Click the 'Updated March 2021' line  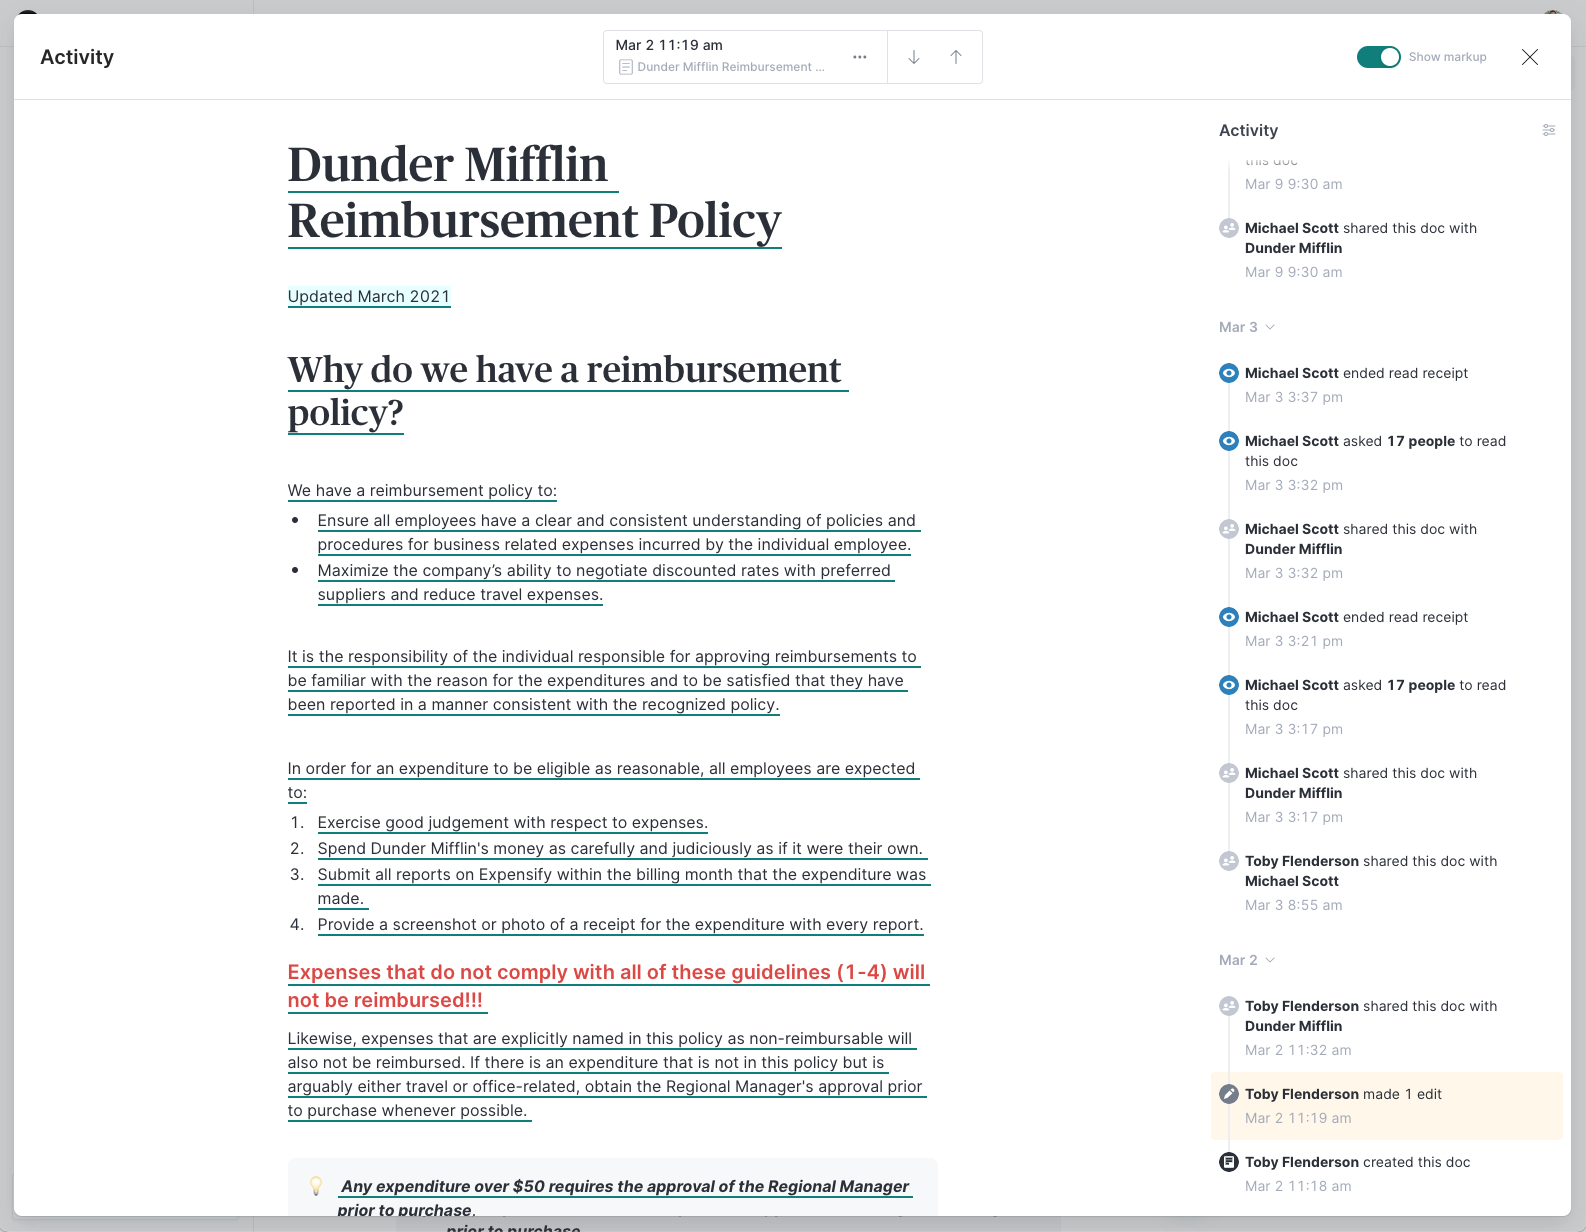[x=369, y=296]
